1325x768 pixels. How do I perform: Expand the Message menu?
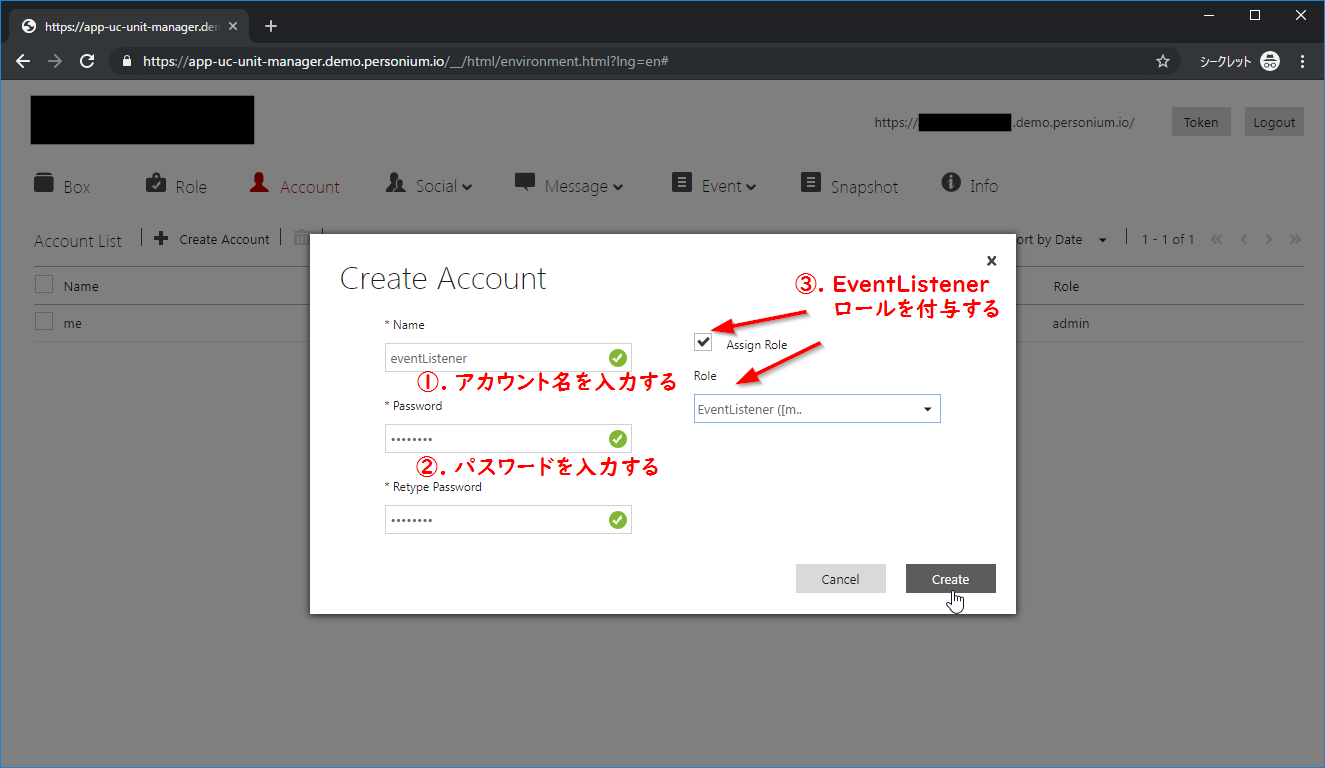click(x=569, y=185)
